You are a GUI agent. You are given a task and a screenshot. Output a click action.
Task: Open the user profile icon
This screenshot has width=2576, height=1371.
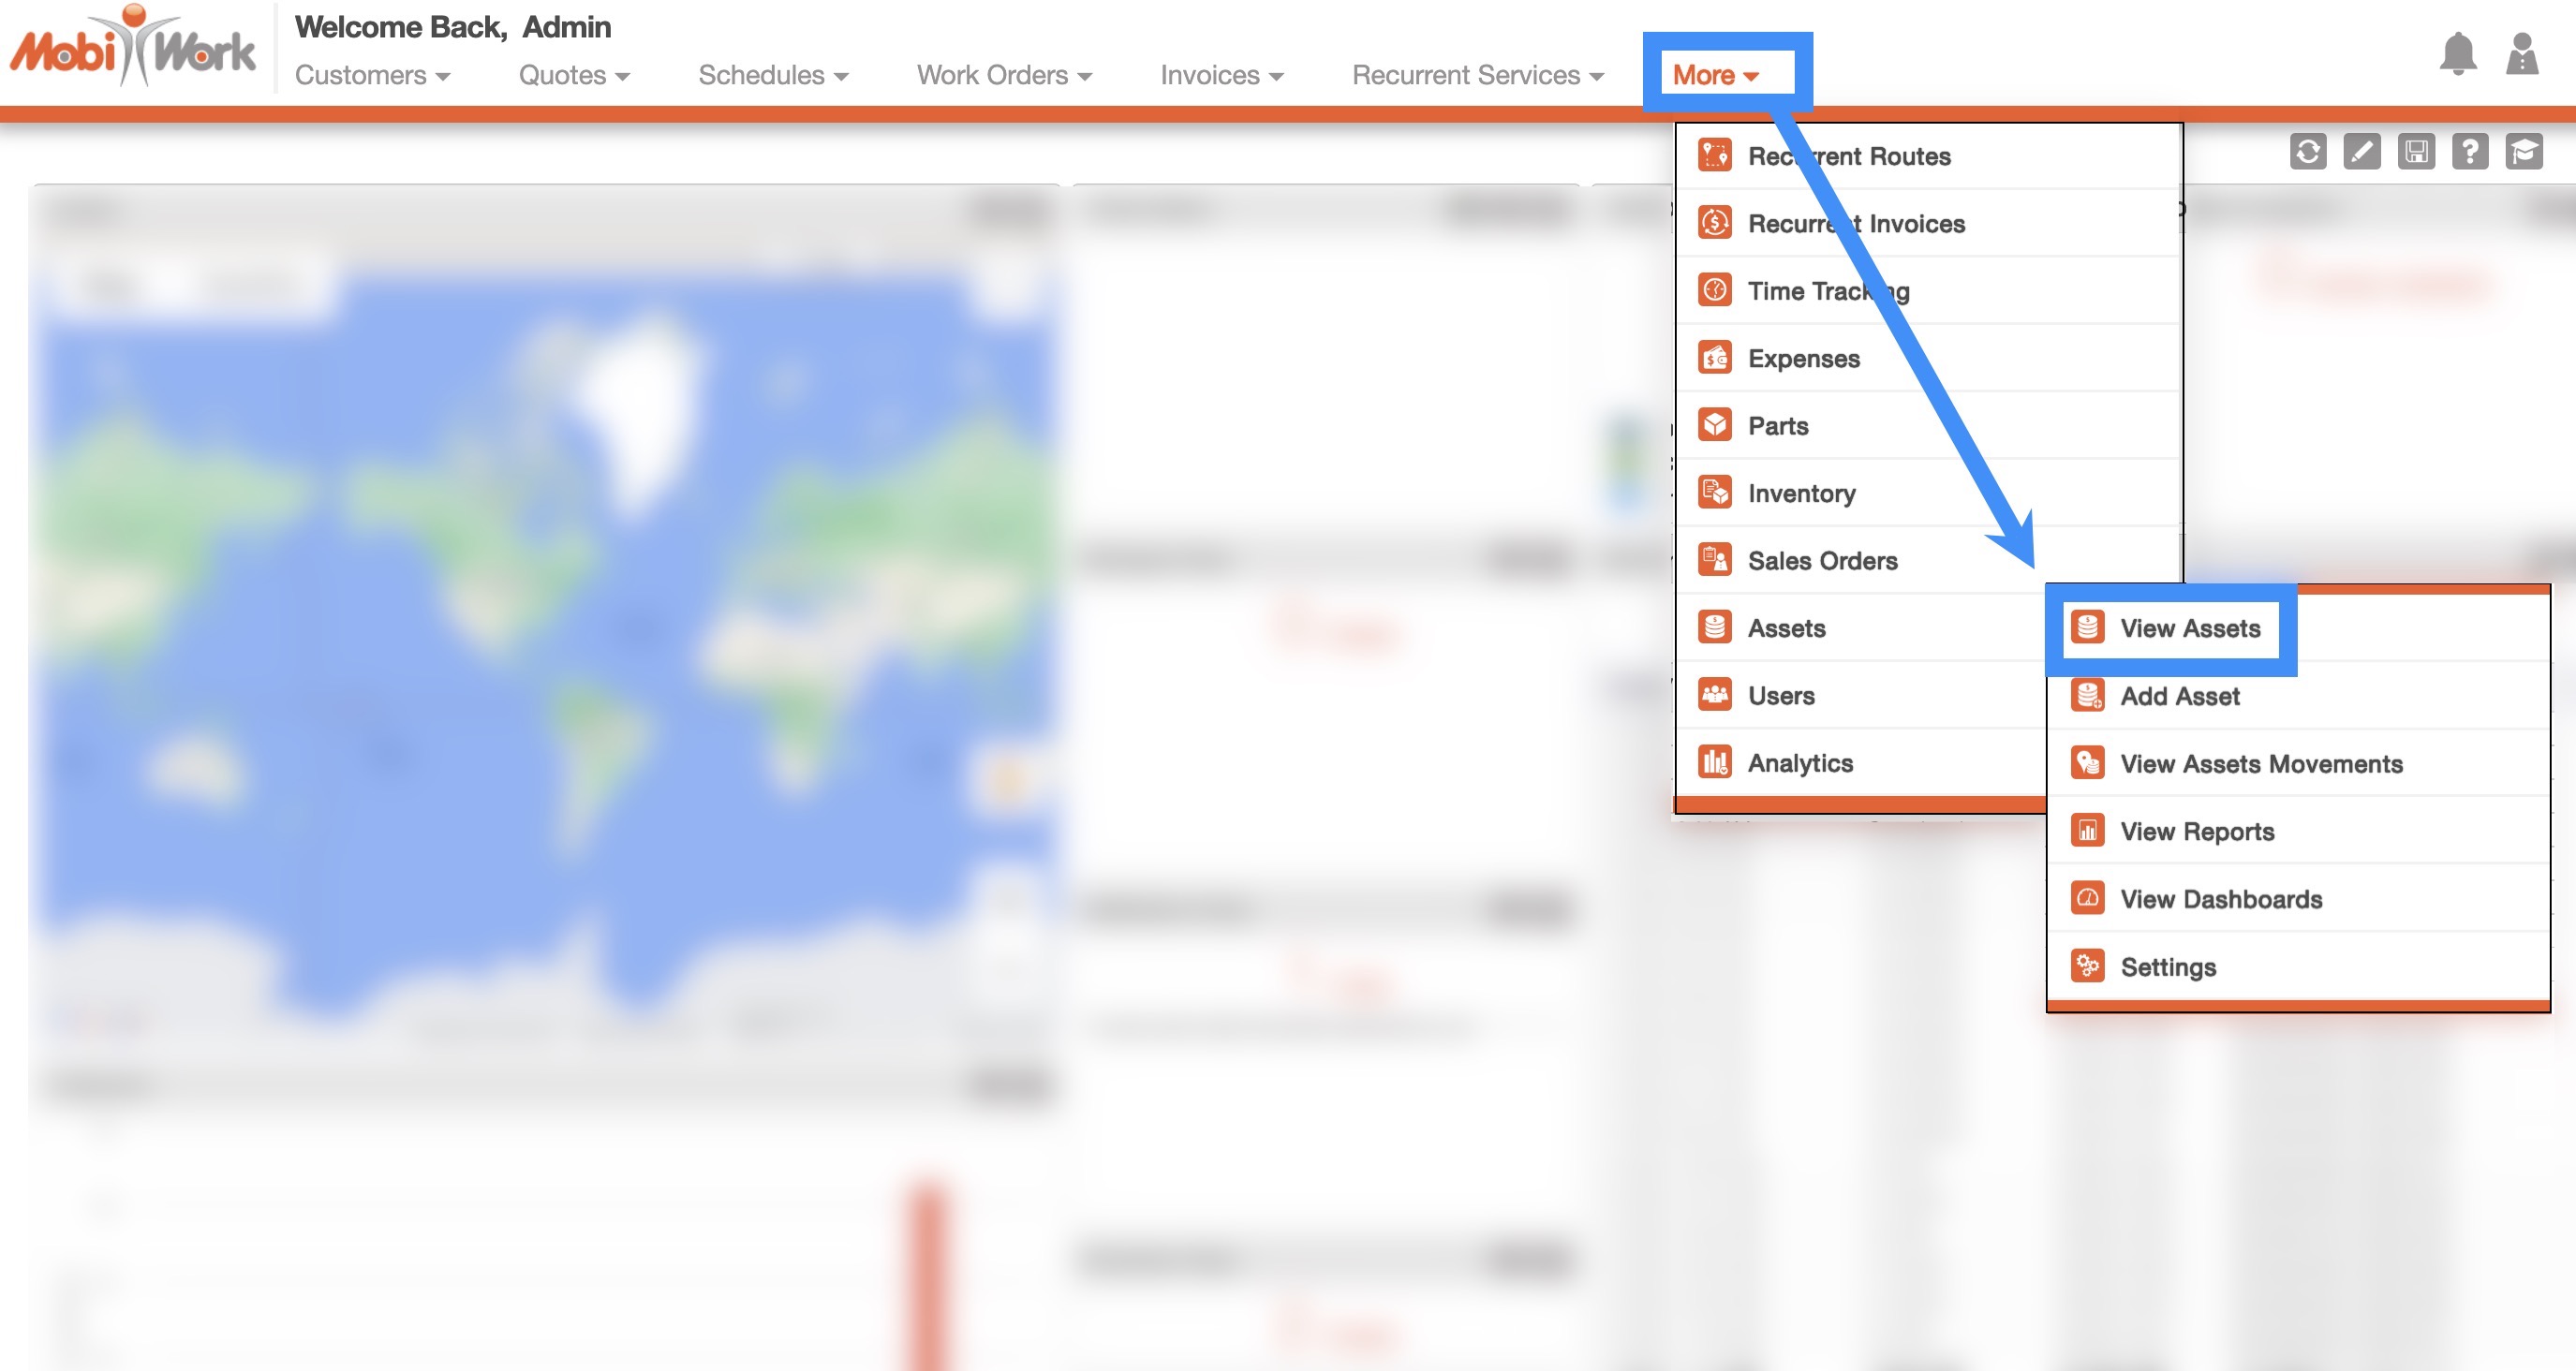pos(2521,54)
